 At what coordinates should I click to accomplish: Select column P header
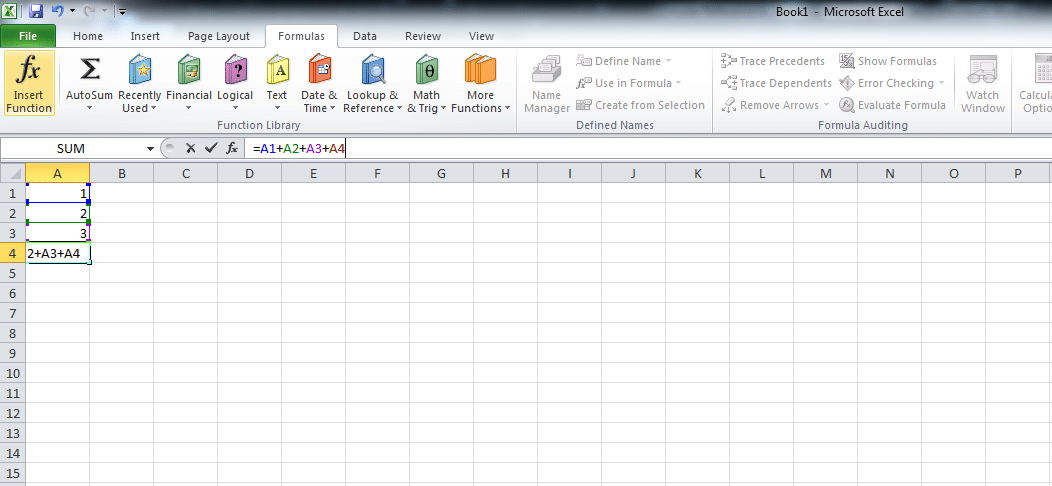point(1018,173)
